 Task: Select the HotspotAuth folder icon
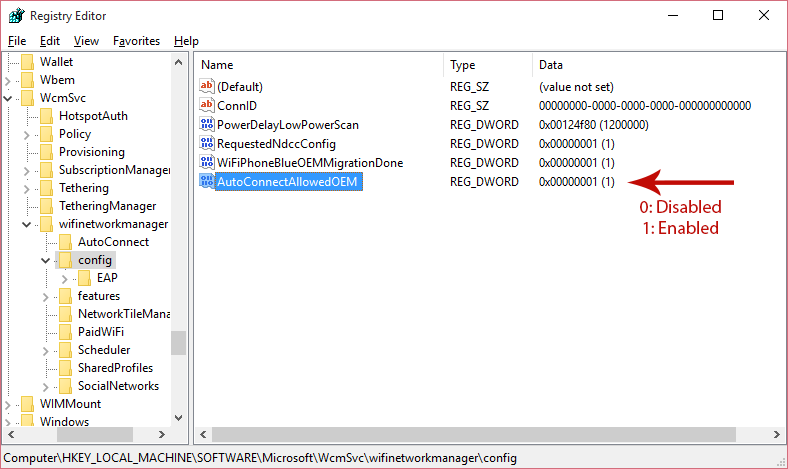47,116
